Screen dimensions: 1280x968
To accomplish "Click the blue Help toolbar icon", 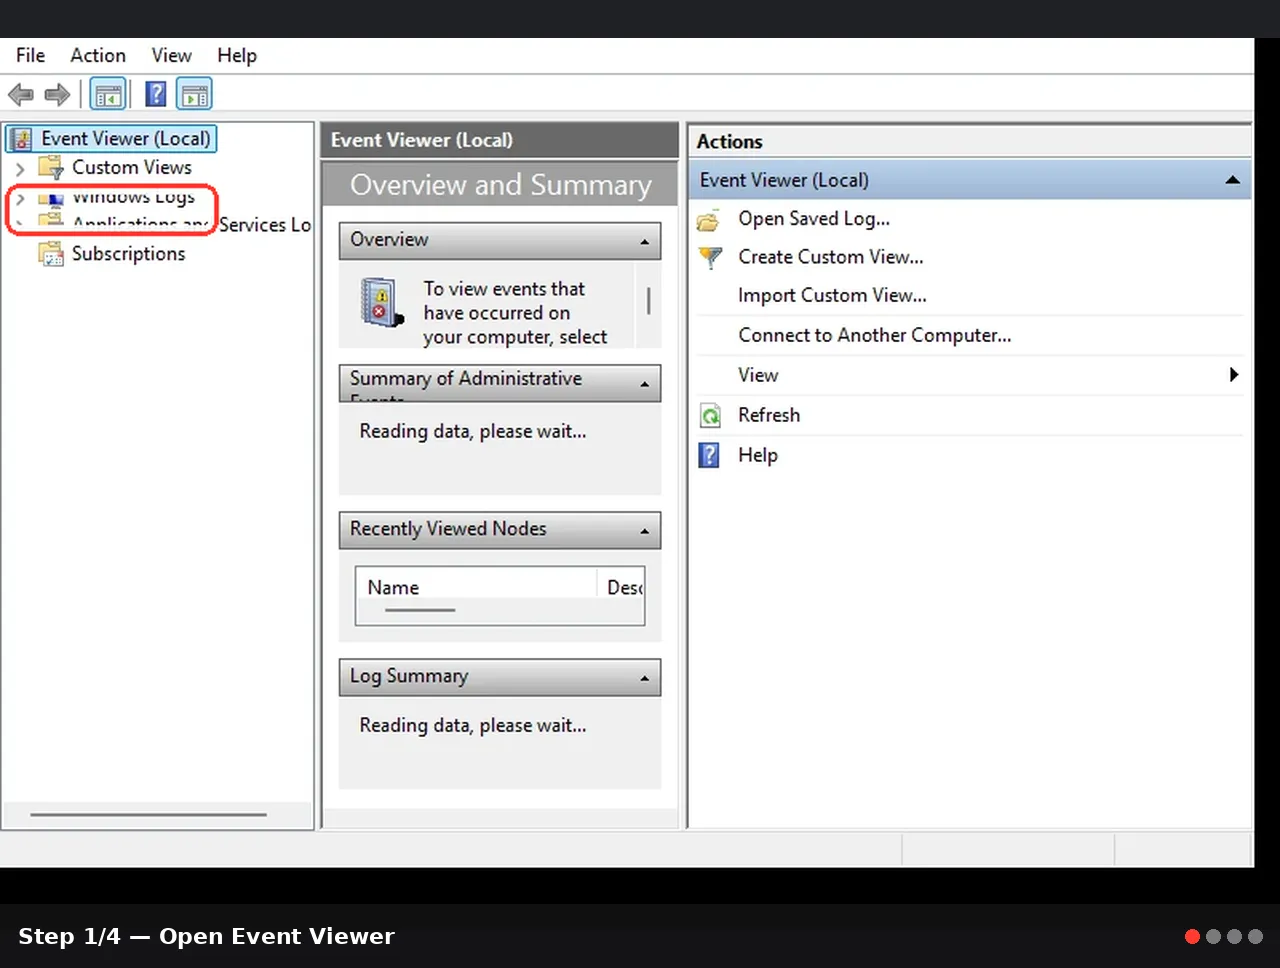I will [156, 94].
